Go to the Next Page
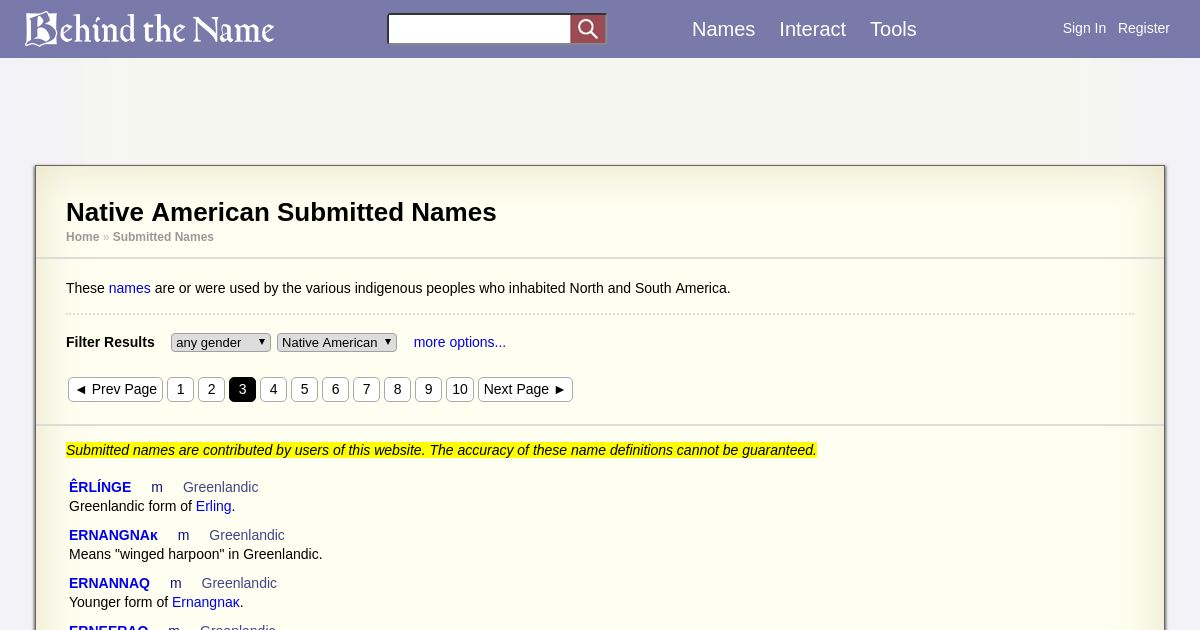 tap(525, 389)
